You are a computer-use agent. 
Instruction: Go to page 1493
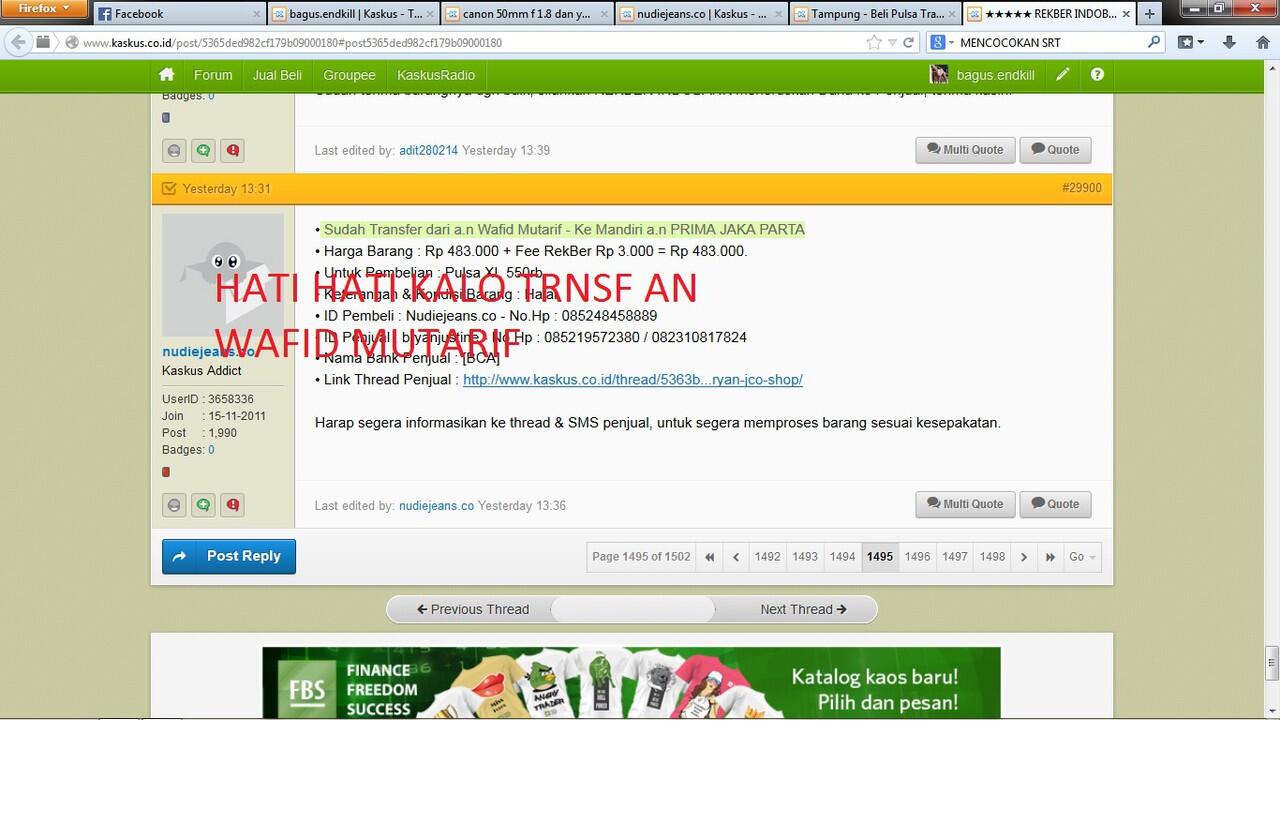click(x=805, y=557)
